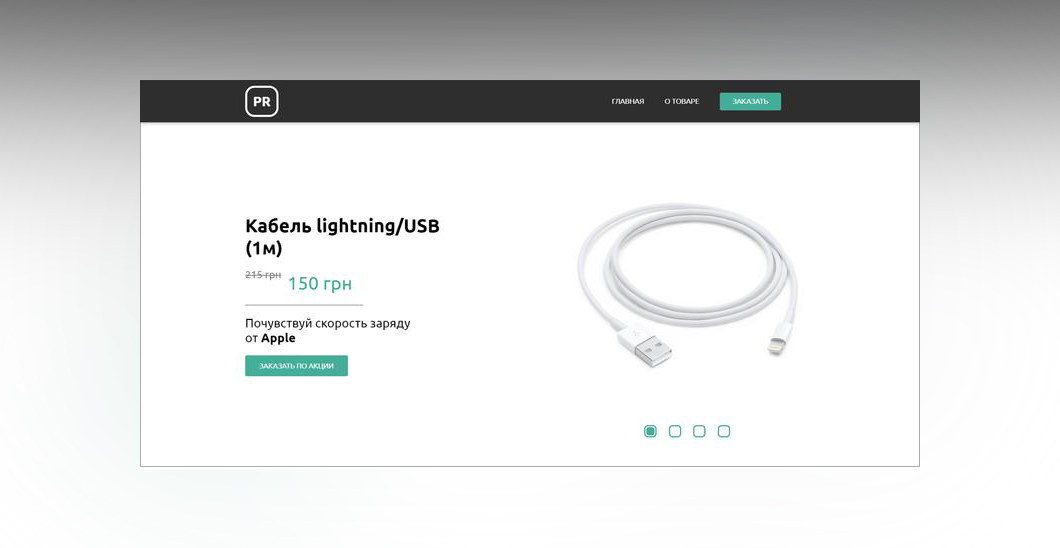Click the crossed-out 215 грн price
Viewport: 1060px width, 548px height.
click(263, 275)
